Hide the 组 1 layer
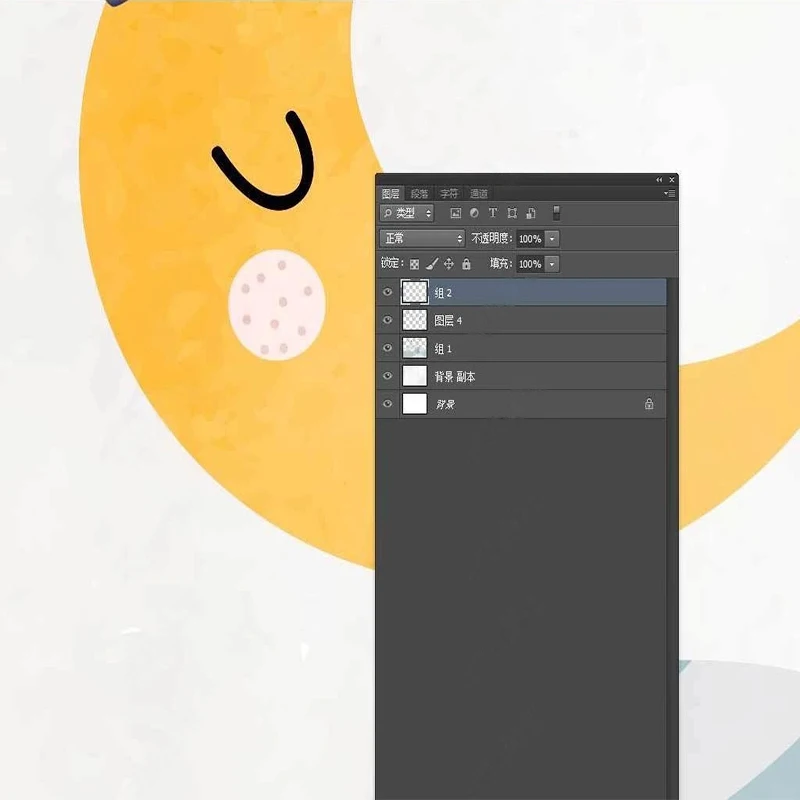Screen dimensions: 800x800 pyautogui.click(x=388, y=348)
